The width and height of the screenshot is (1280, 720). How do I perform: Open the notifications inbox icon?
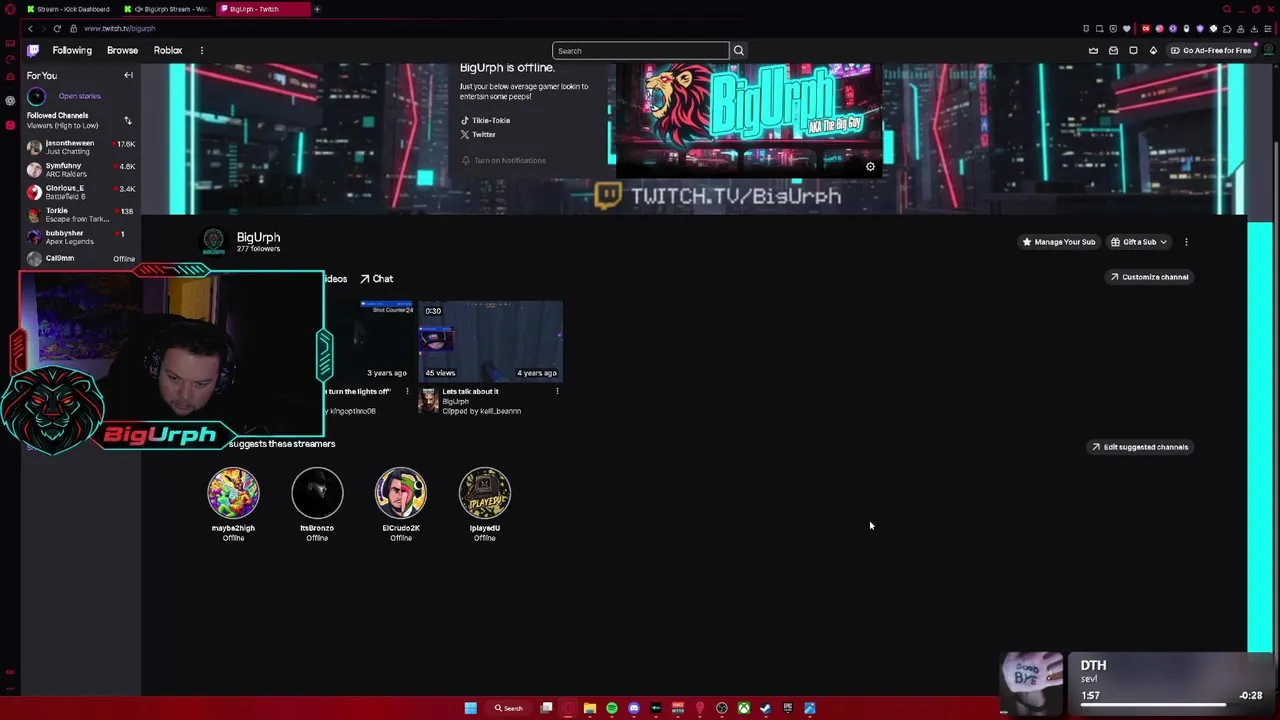[1113, 50]
